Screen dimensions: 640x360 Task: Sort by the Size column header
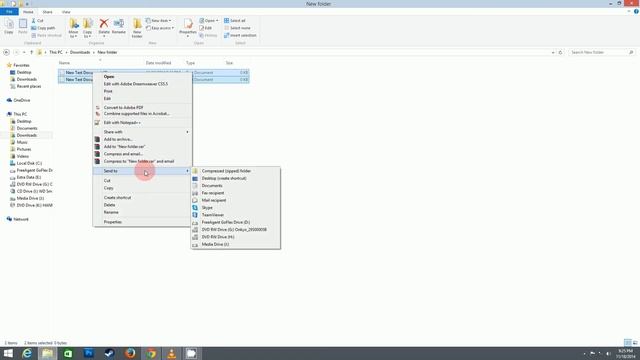click(x=229, y=63)
